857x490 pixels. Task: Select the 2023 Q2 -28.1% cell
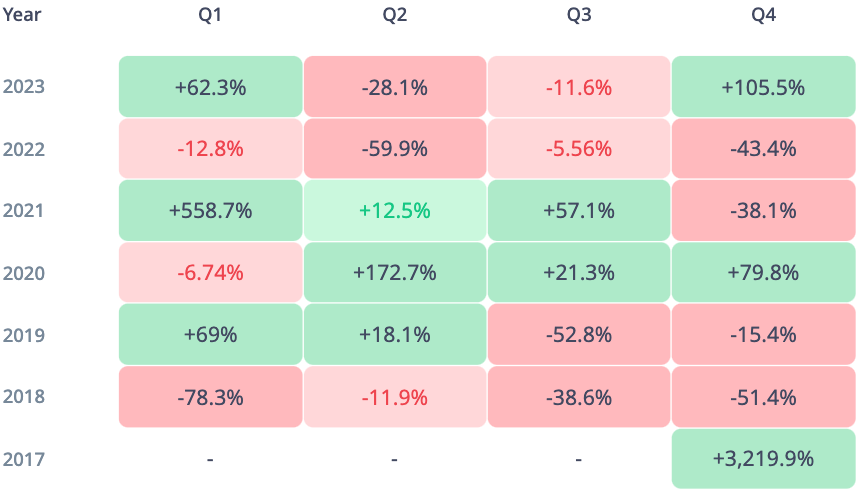click(395, 87)
